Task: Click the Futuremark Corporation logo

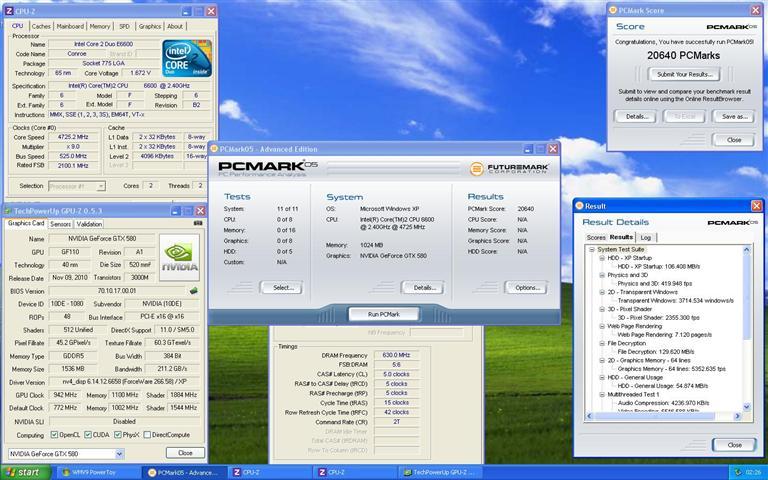Action: 509,168
